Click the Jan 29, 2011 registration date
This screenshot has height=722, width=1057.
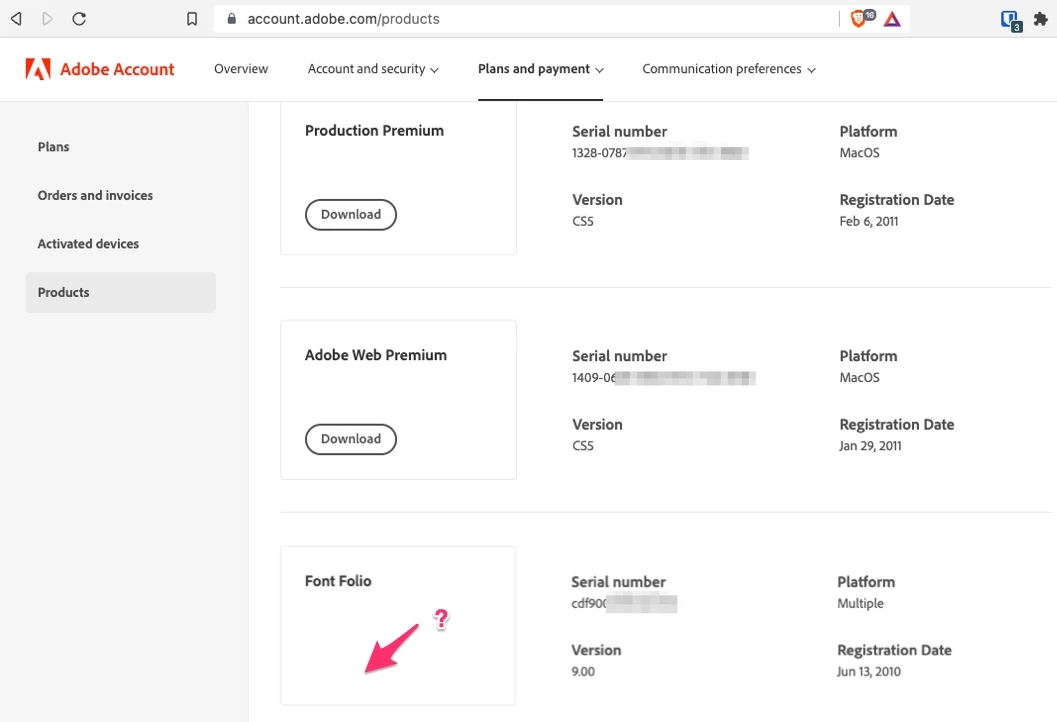click(x=870, y=446)
